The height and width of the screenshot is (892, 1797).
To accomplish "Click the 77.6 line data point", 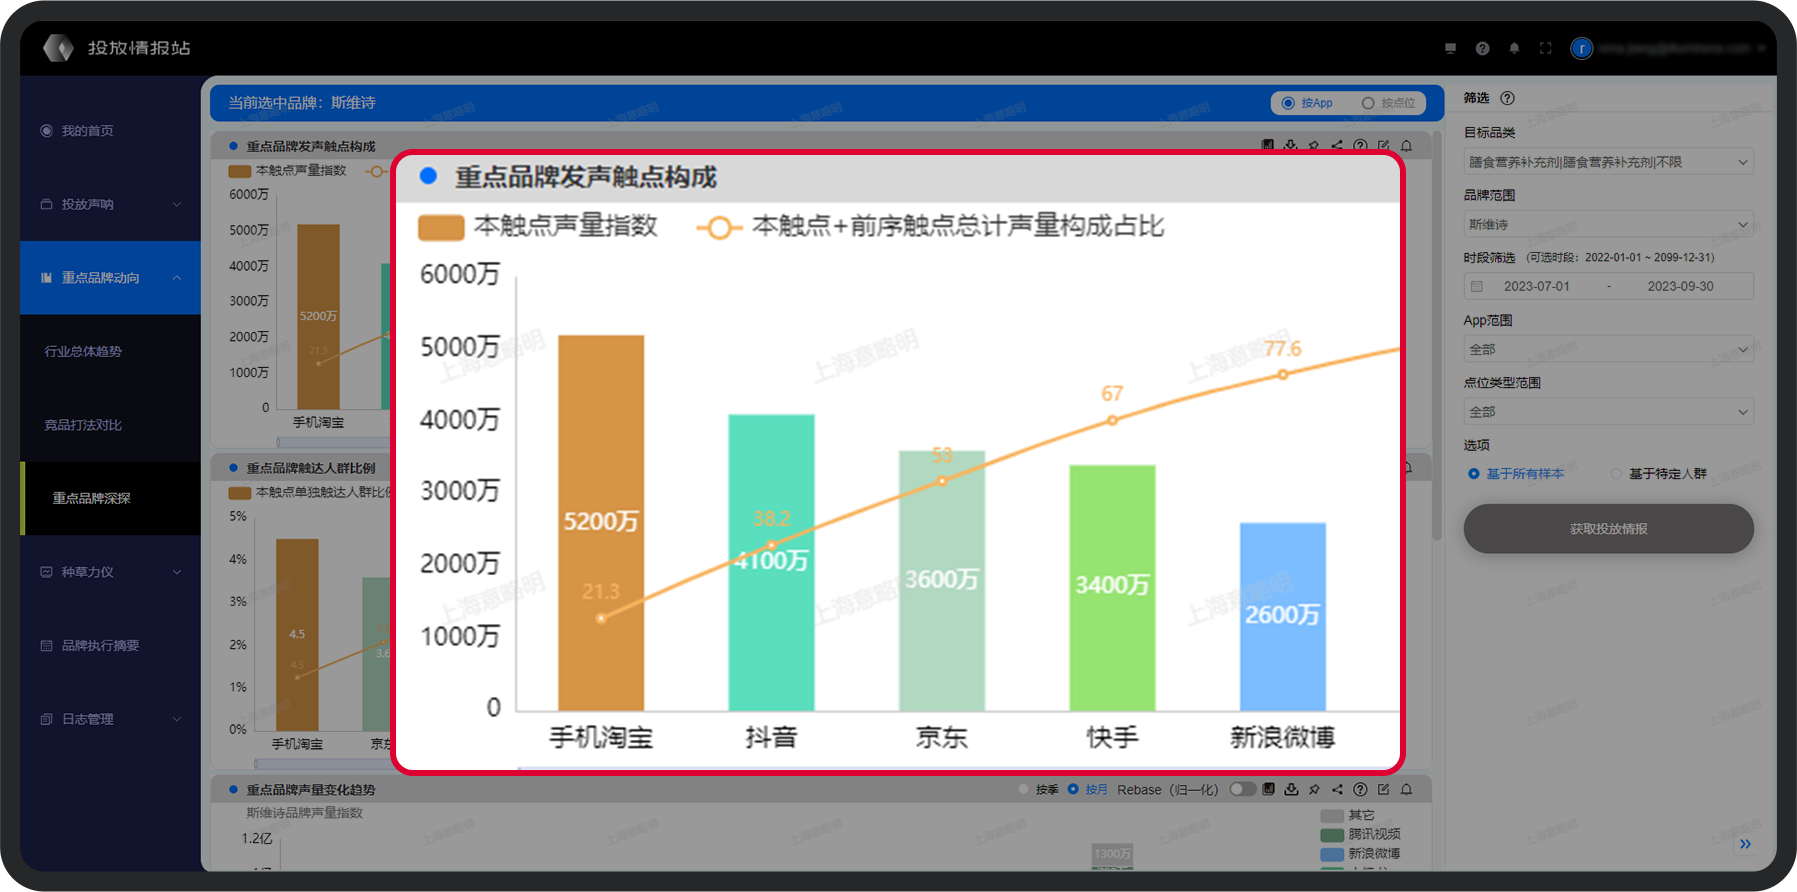I will click(x=1283, y=375).
